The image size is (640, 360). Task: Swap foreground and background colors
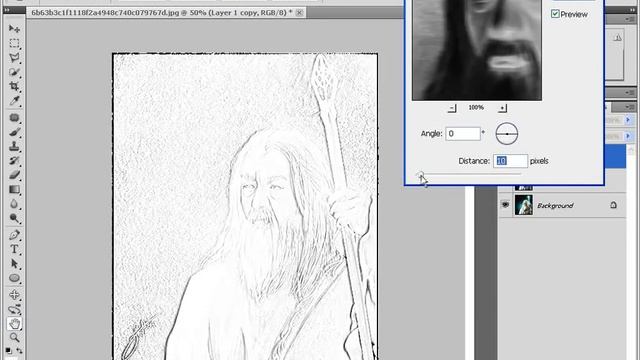19,350
